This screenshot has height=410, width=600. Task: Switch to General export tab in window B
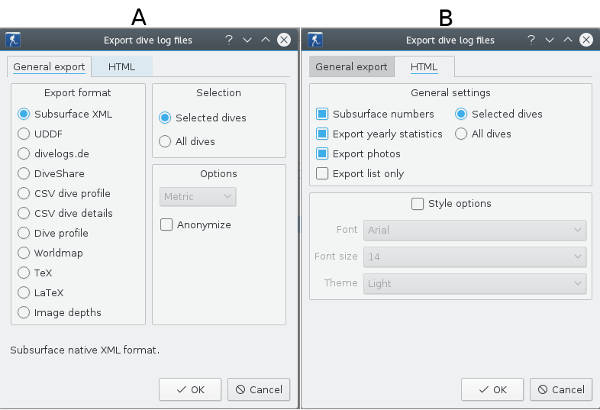point(351,67)
